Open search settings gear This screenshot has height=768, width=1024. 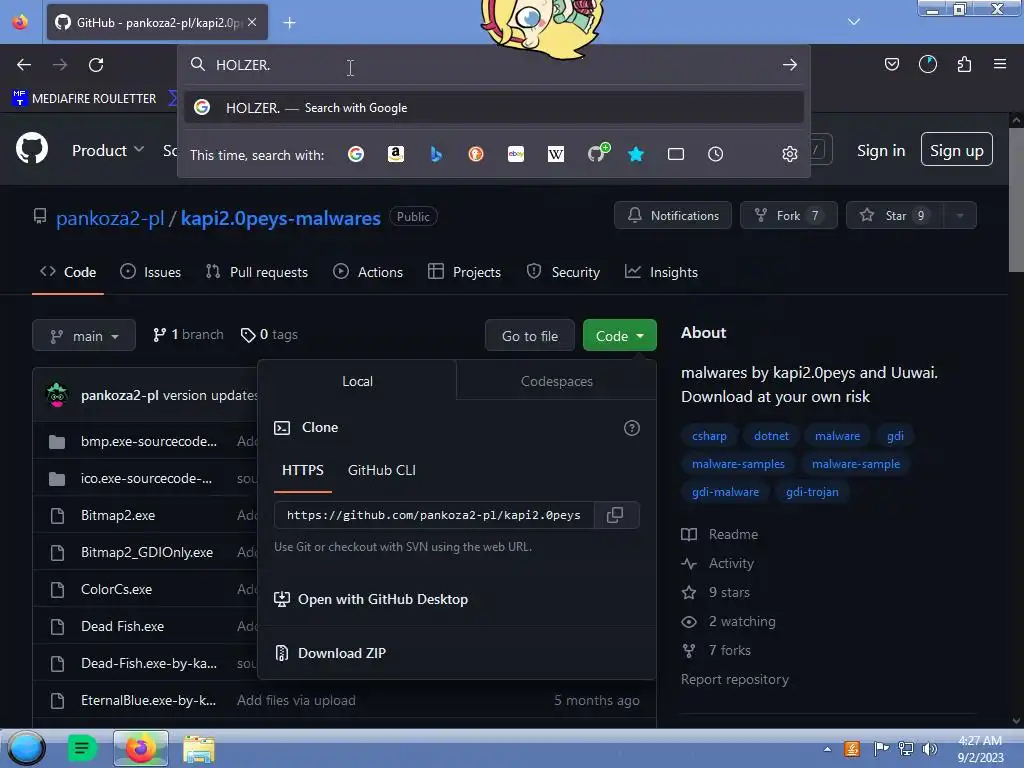coord(790,154)
